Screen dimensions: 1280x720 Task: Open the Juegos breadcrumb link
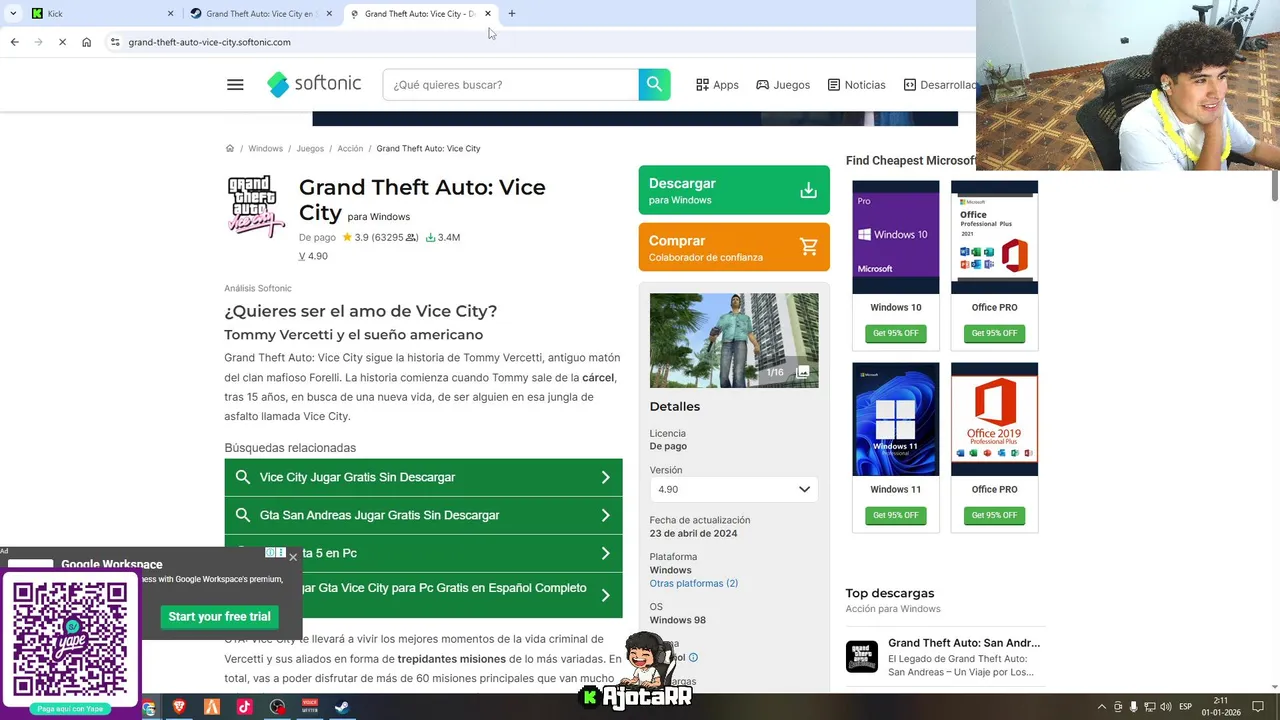(x=310, y=148)
